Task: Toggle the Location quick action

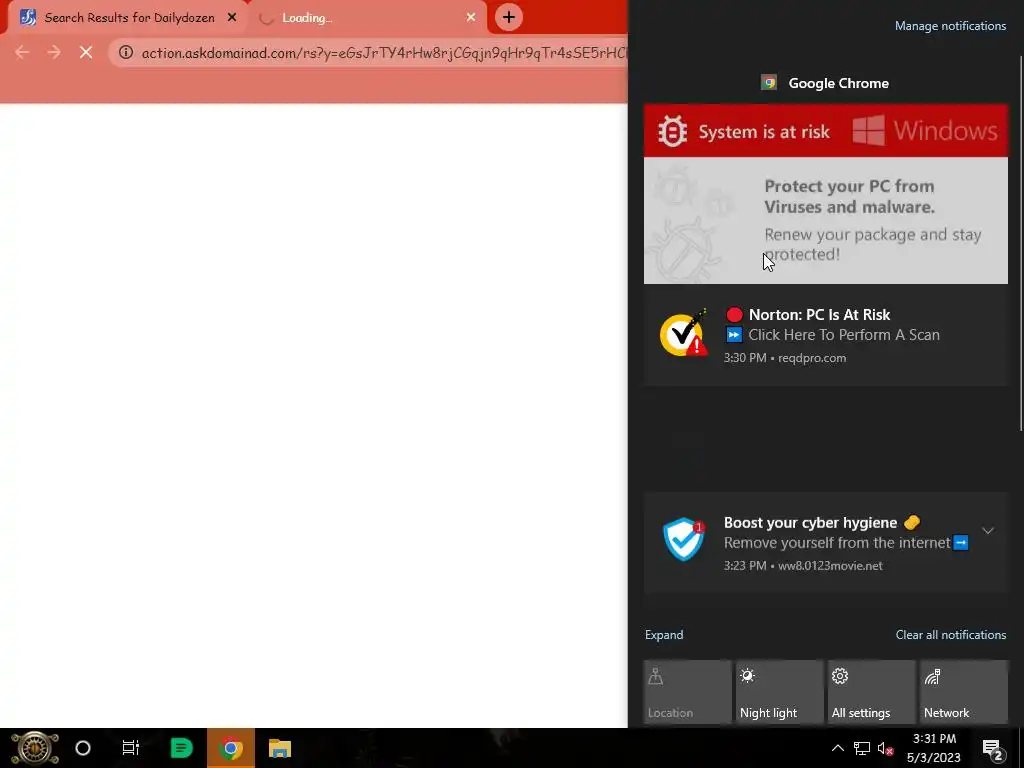Action: click(x=687, y=692)
